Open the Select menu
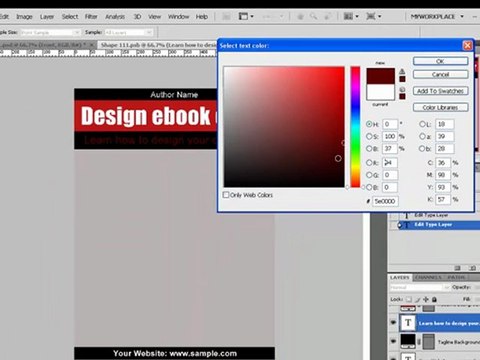Viewport: 480px width, 360px height. click(x=70, y=17)
